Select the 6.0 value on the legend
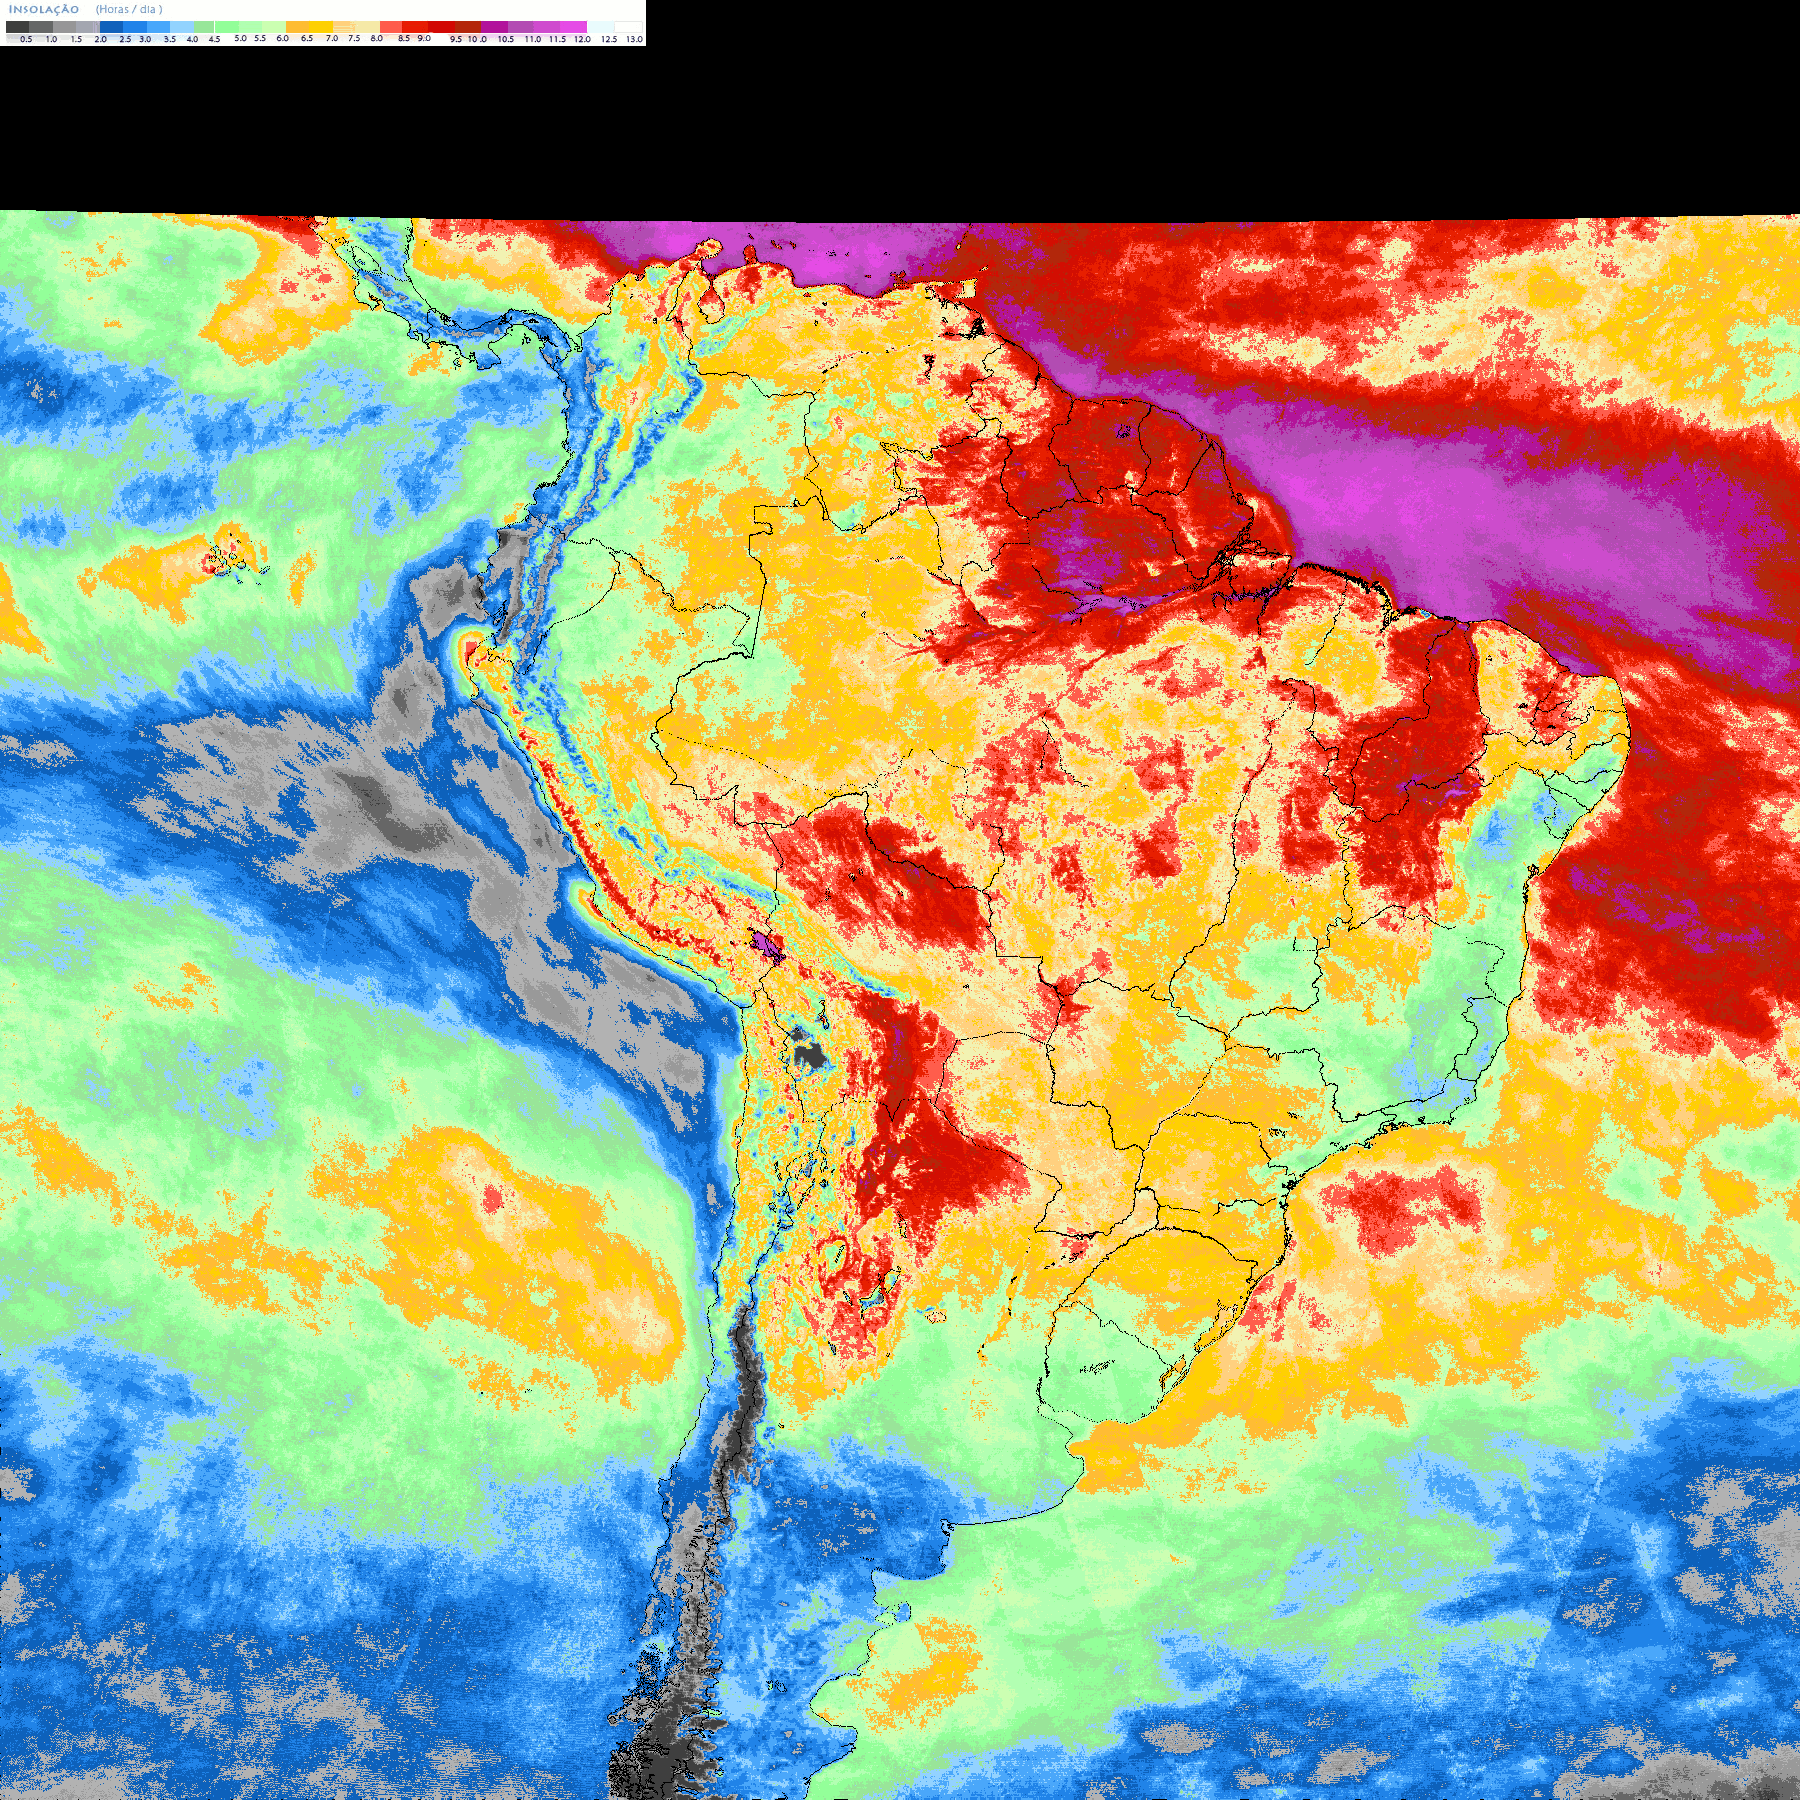1800x1800 pixels. [x=282, y=38]
